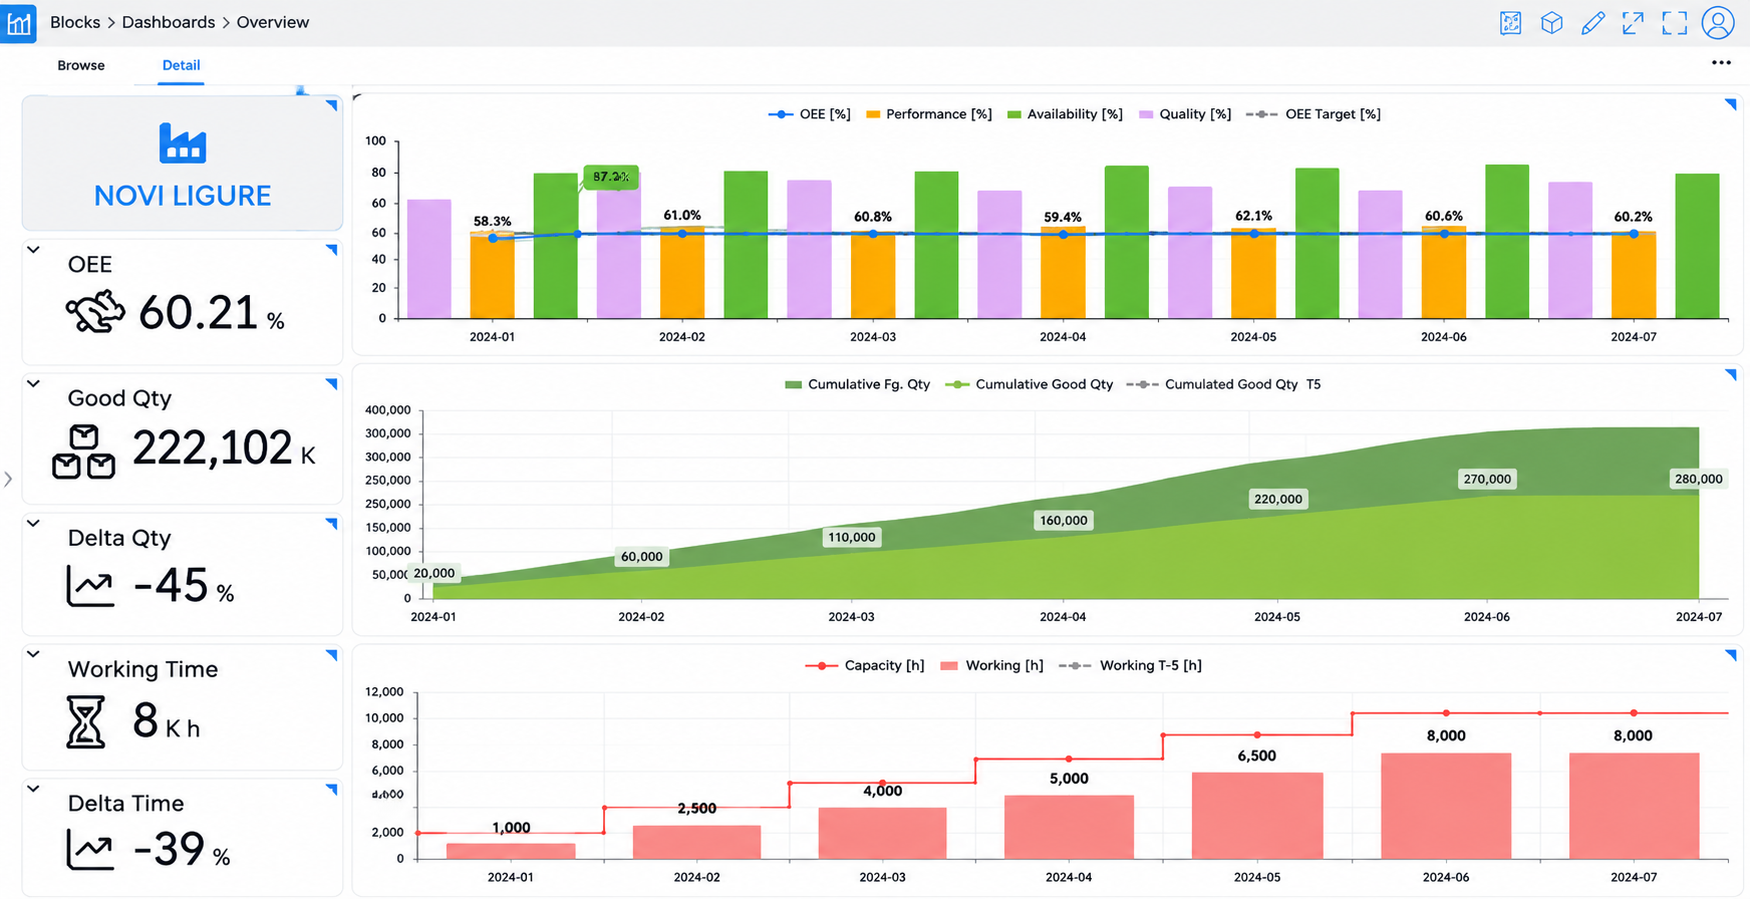This screenshot has width=1750, height=899.
Task: Click the 3D cube icon in header
Action: [x=1551, y=22]
